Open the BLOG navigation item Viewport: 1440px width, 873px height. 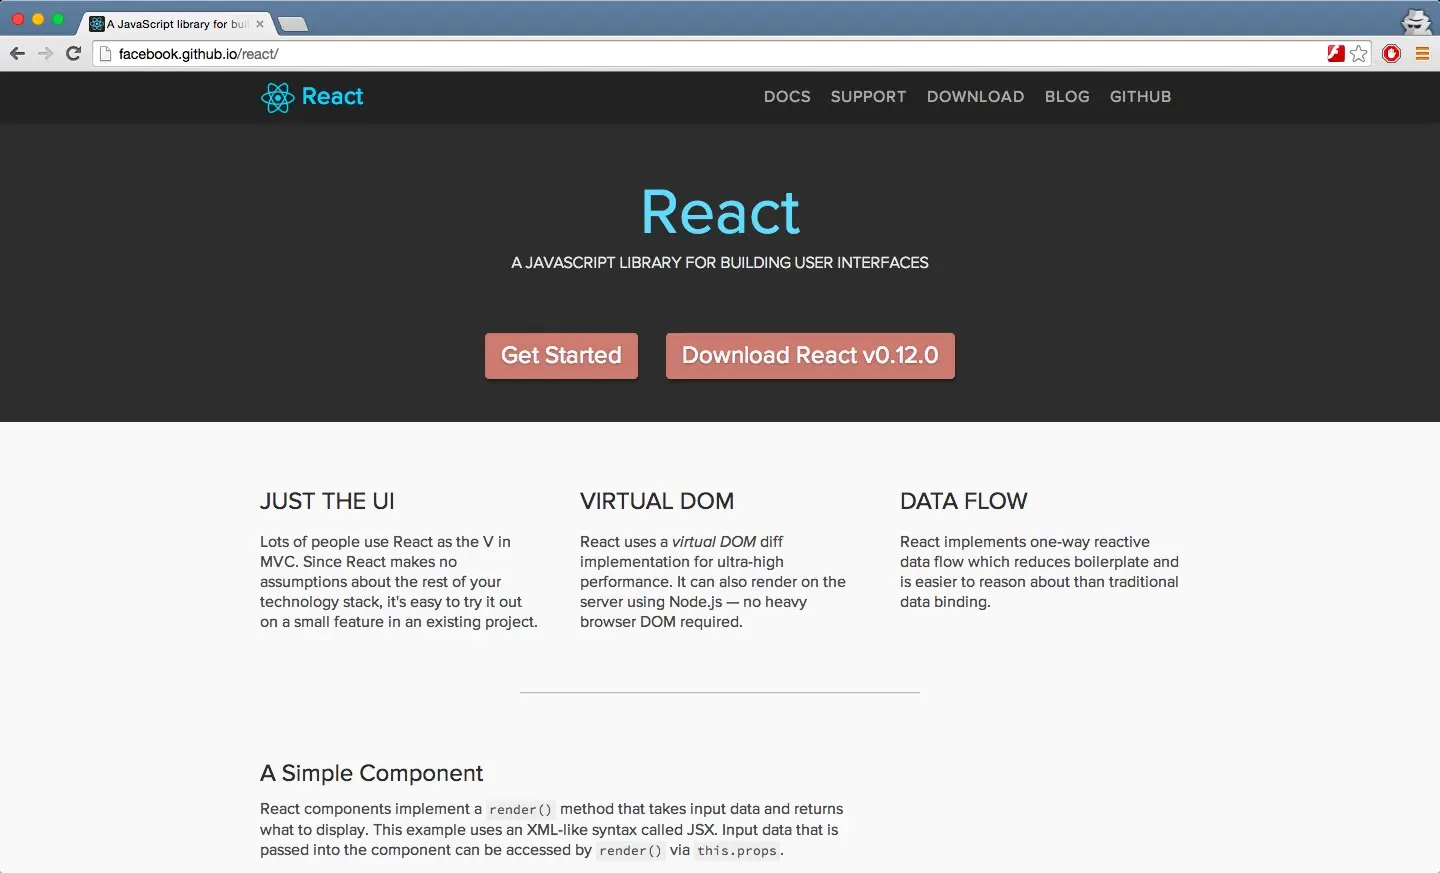coord(1067,97)
